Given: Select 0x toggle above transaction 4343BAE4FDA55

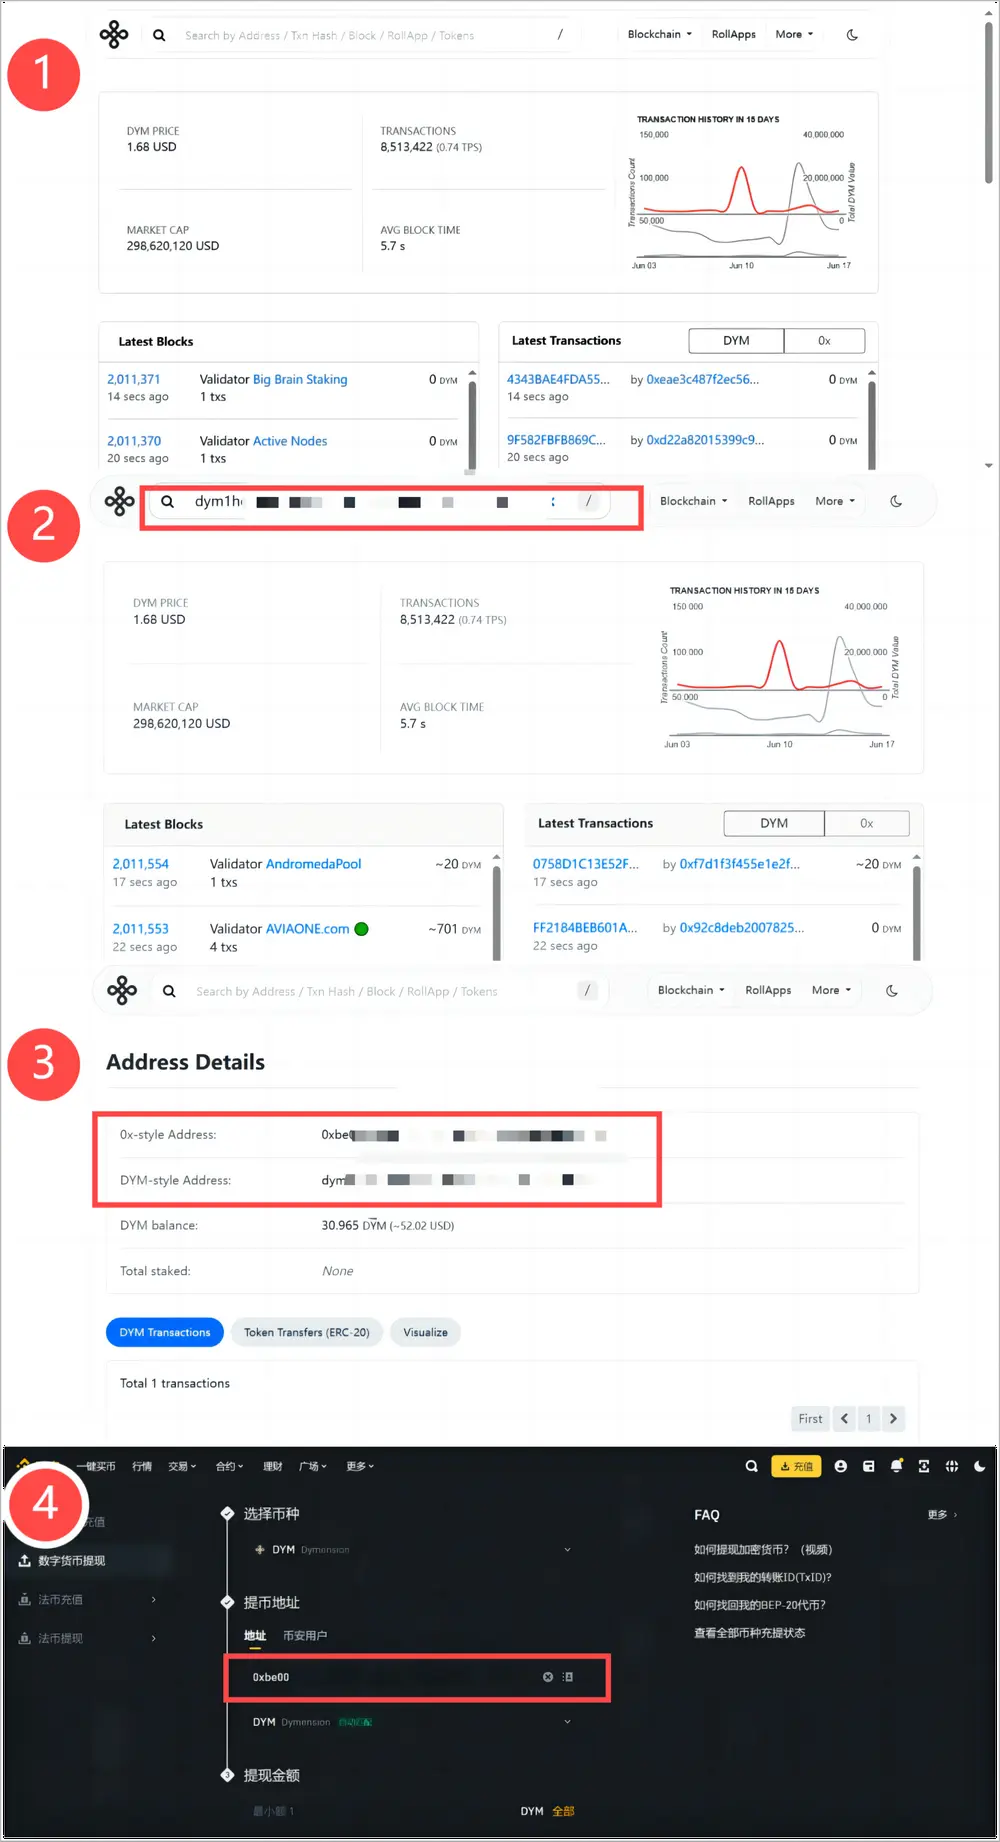Looking at the screenshot, I should pos(824,341).
